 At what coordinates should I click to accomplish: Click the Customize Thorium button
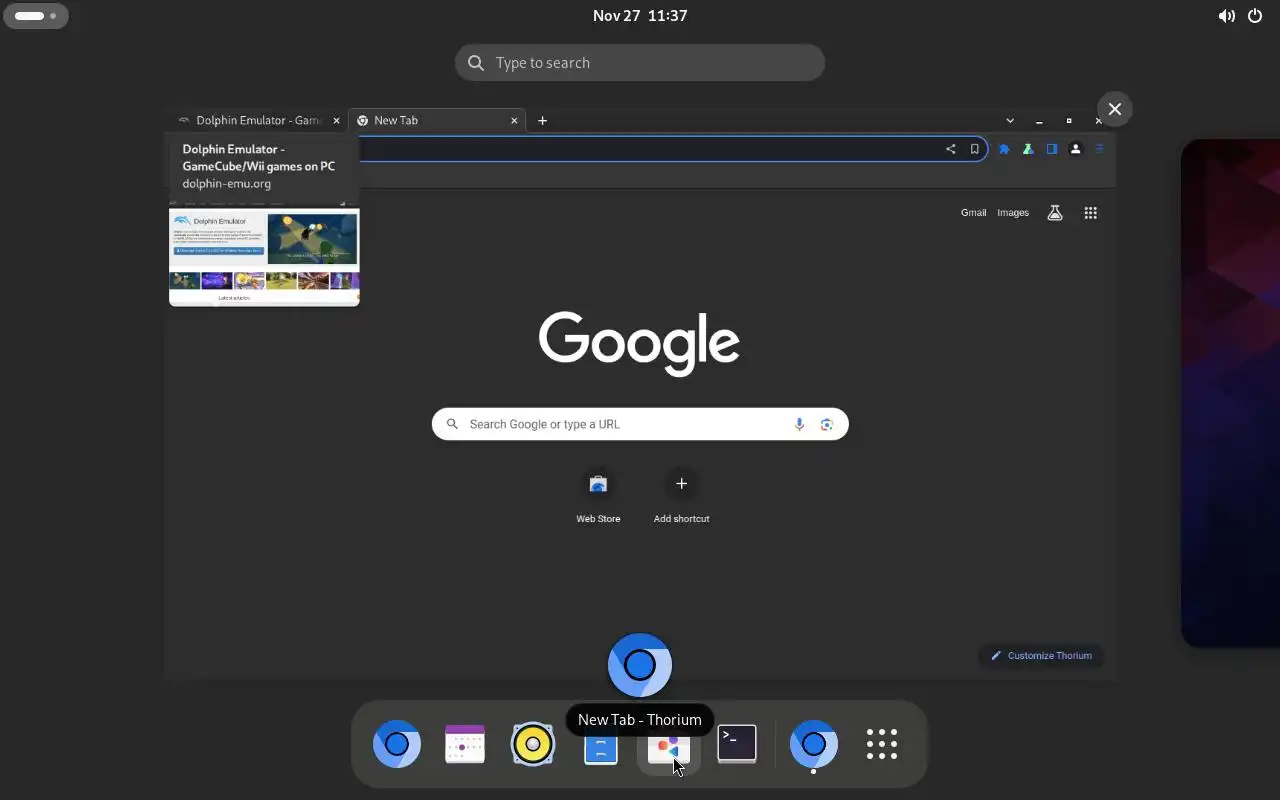pyautogui.click(x=1041, y=656)
